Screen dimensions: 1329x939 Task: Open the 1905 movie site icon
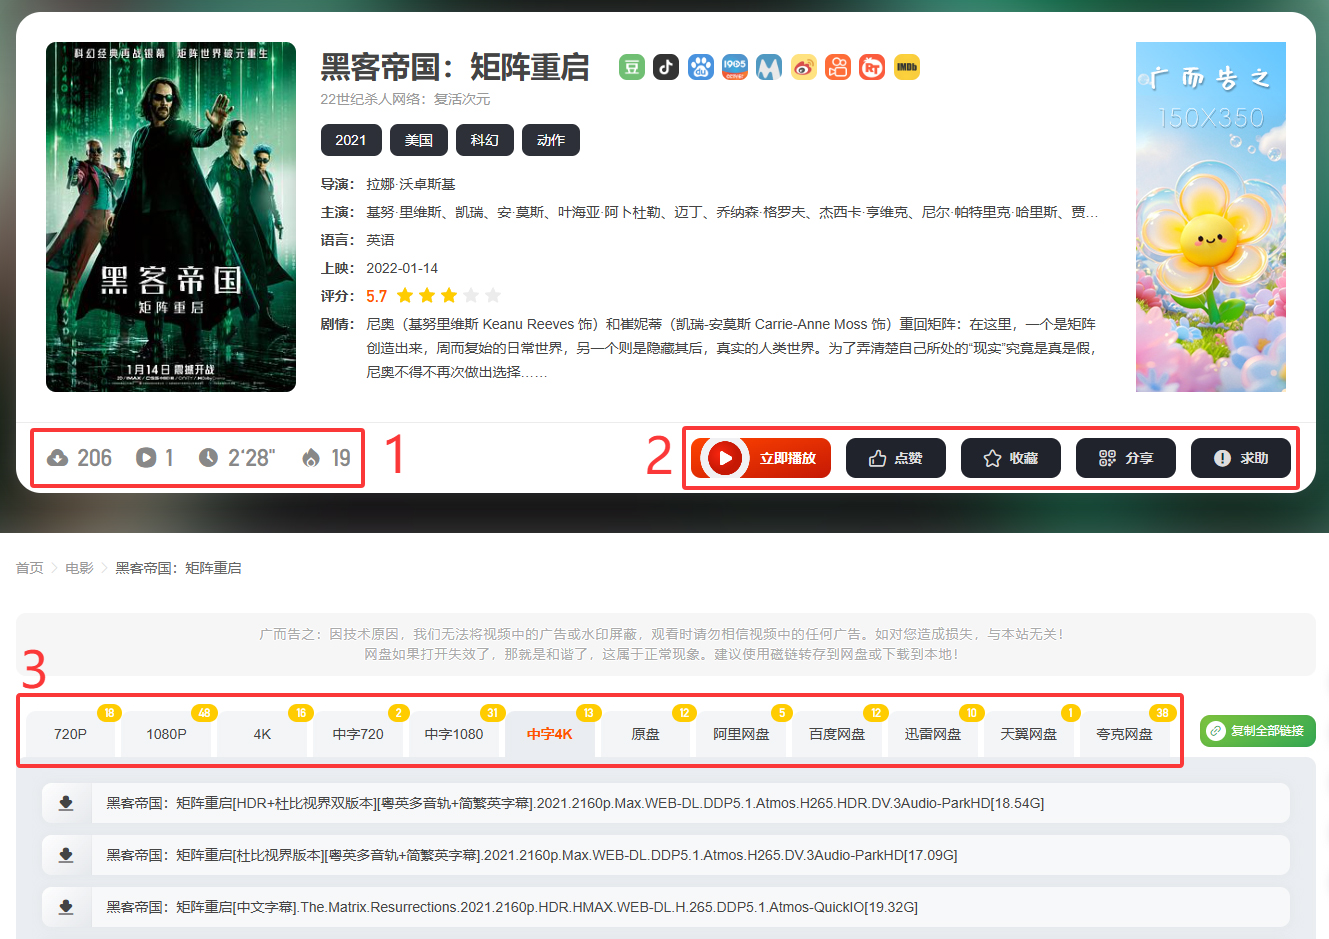[735, 67]
